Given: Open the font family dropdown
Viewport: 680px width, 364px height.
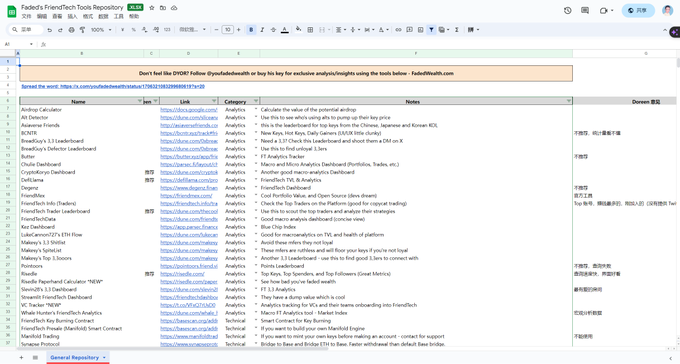Looking at the screenshot, I should 193,30.
